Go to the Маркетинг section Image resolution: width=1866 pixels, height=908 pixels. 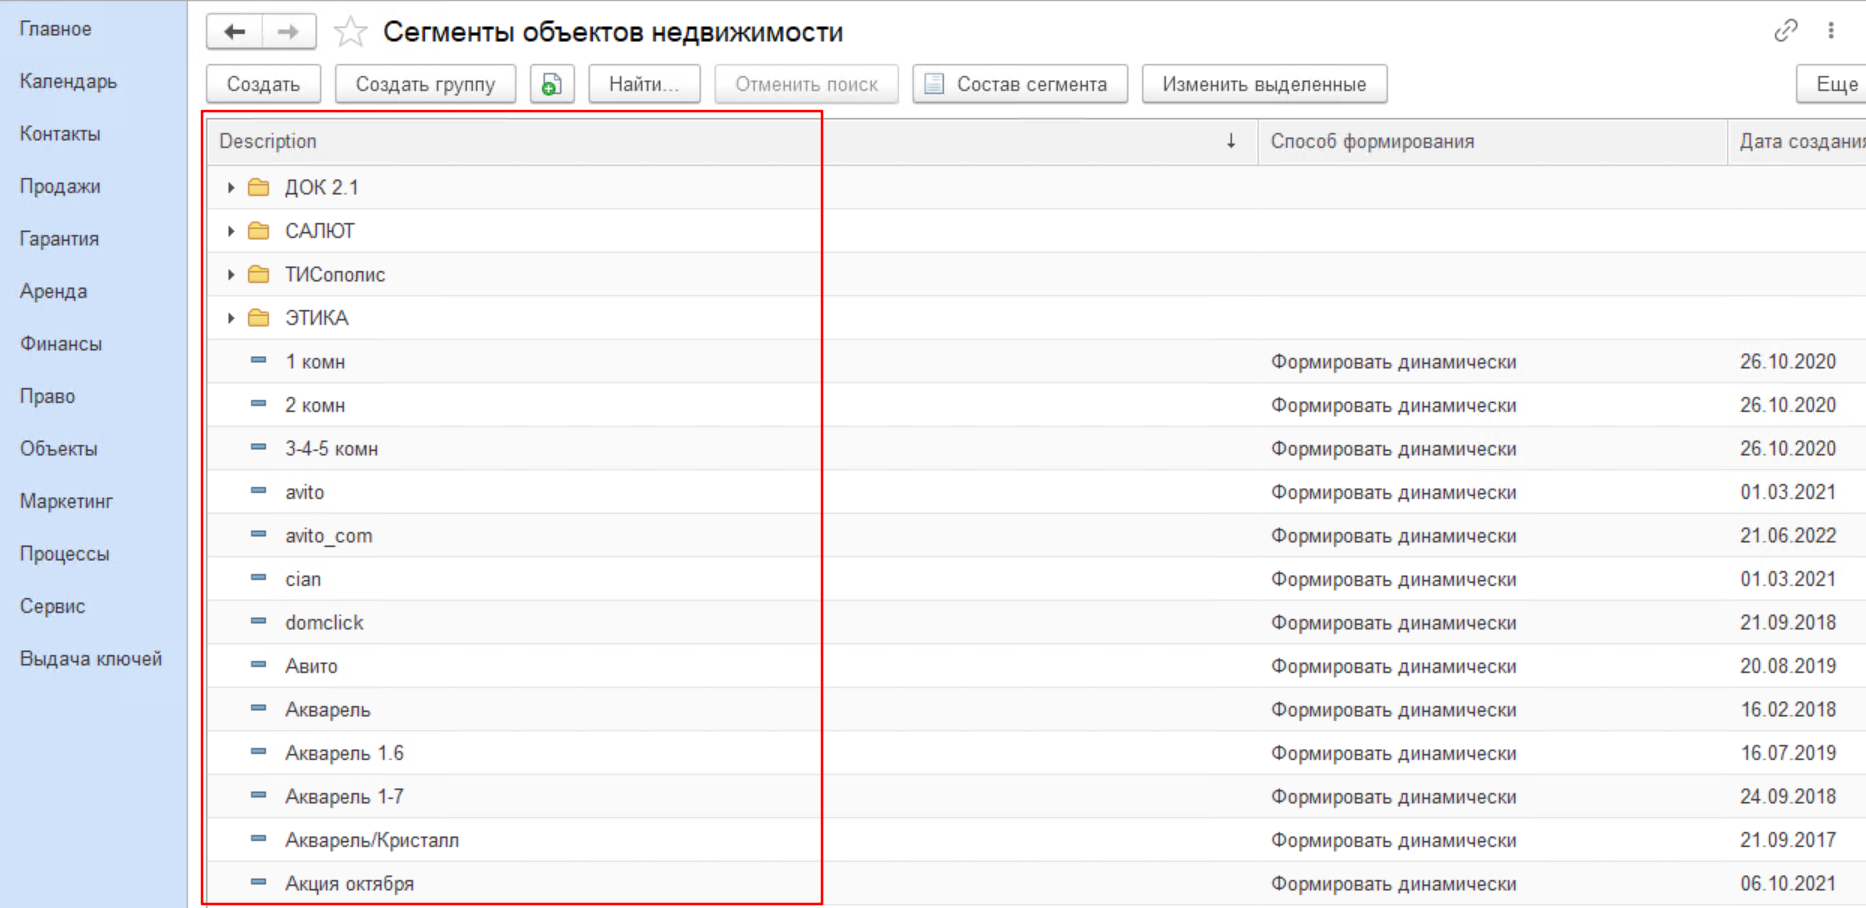pos(66,501)
